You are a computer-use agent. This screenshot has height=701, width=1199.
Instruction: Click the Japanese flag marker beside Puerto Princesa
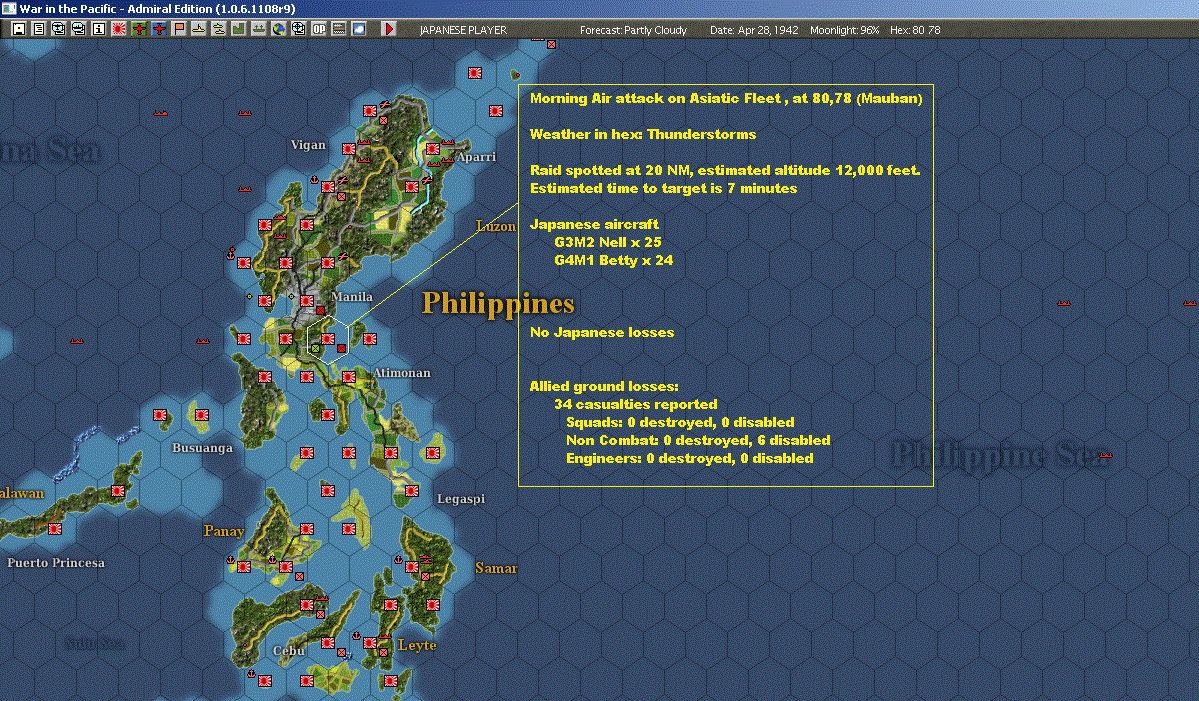(55, 528)
